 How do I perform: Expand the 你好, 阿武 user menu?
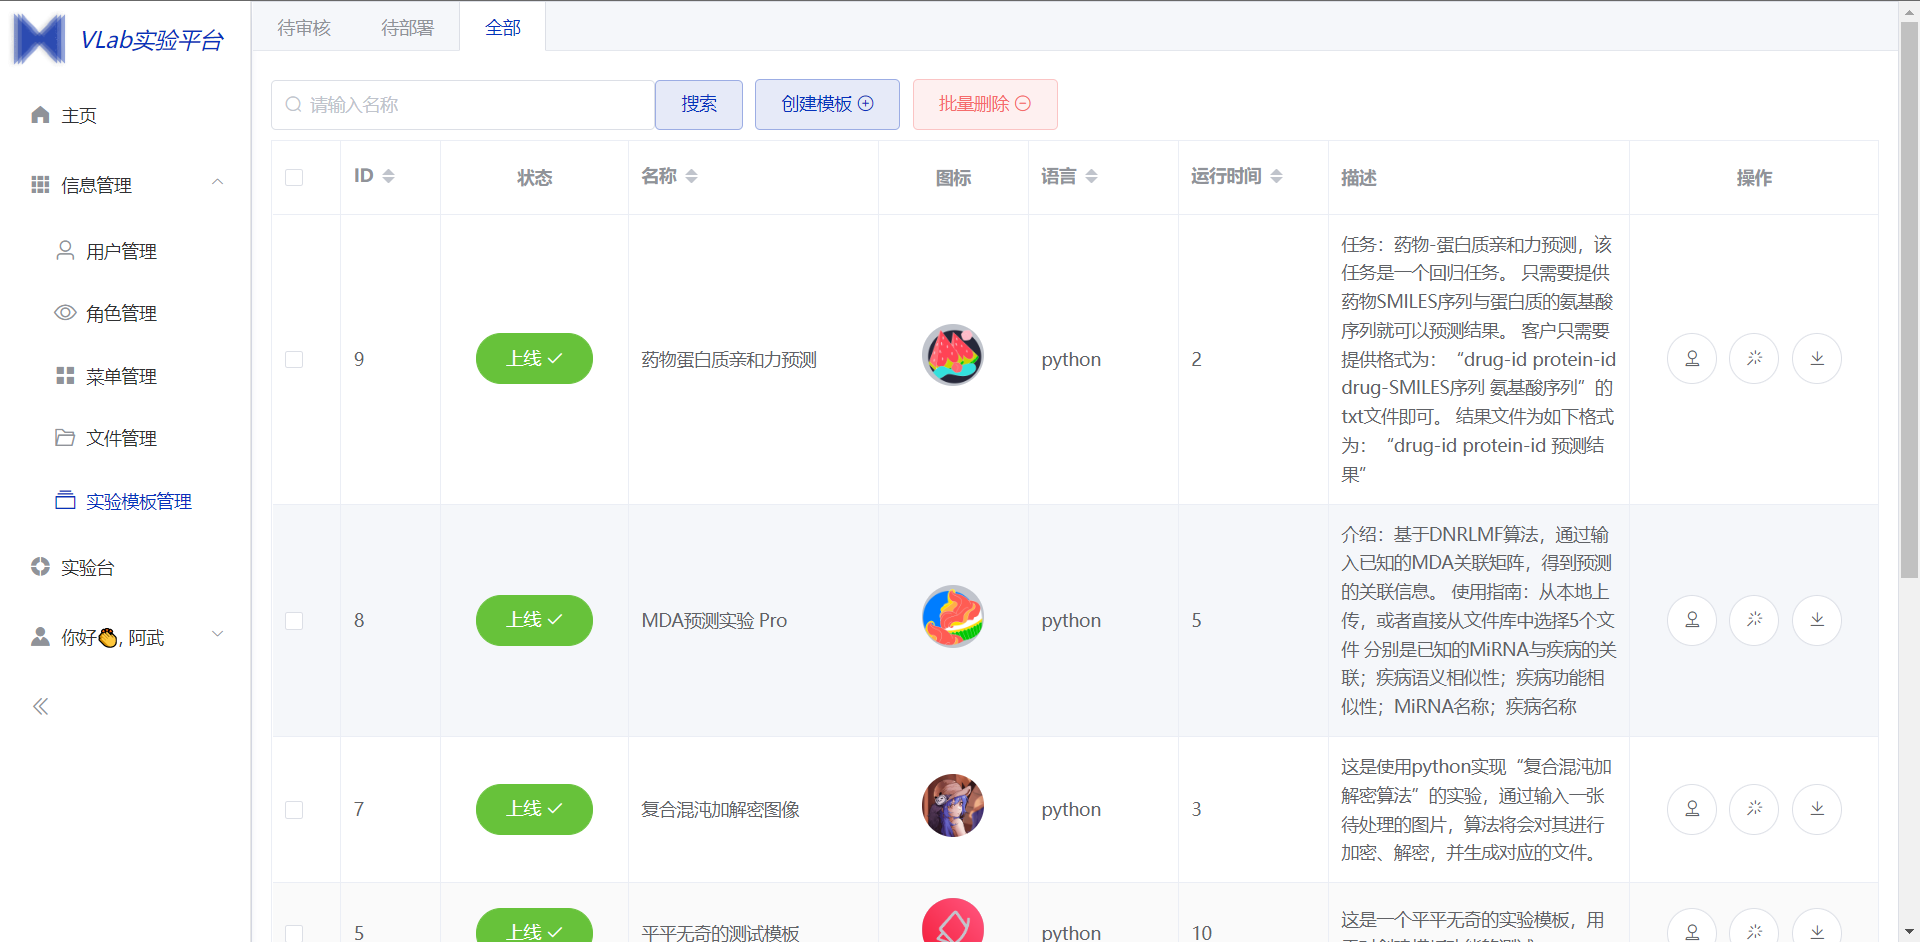125,637
